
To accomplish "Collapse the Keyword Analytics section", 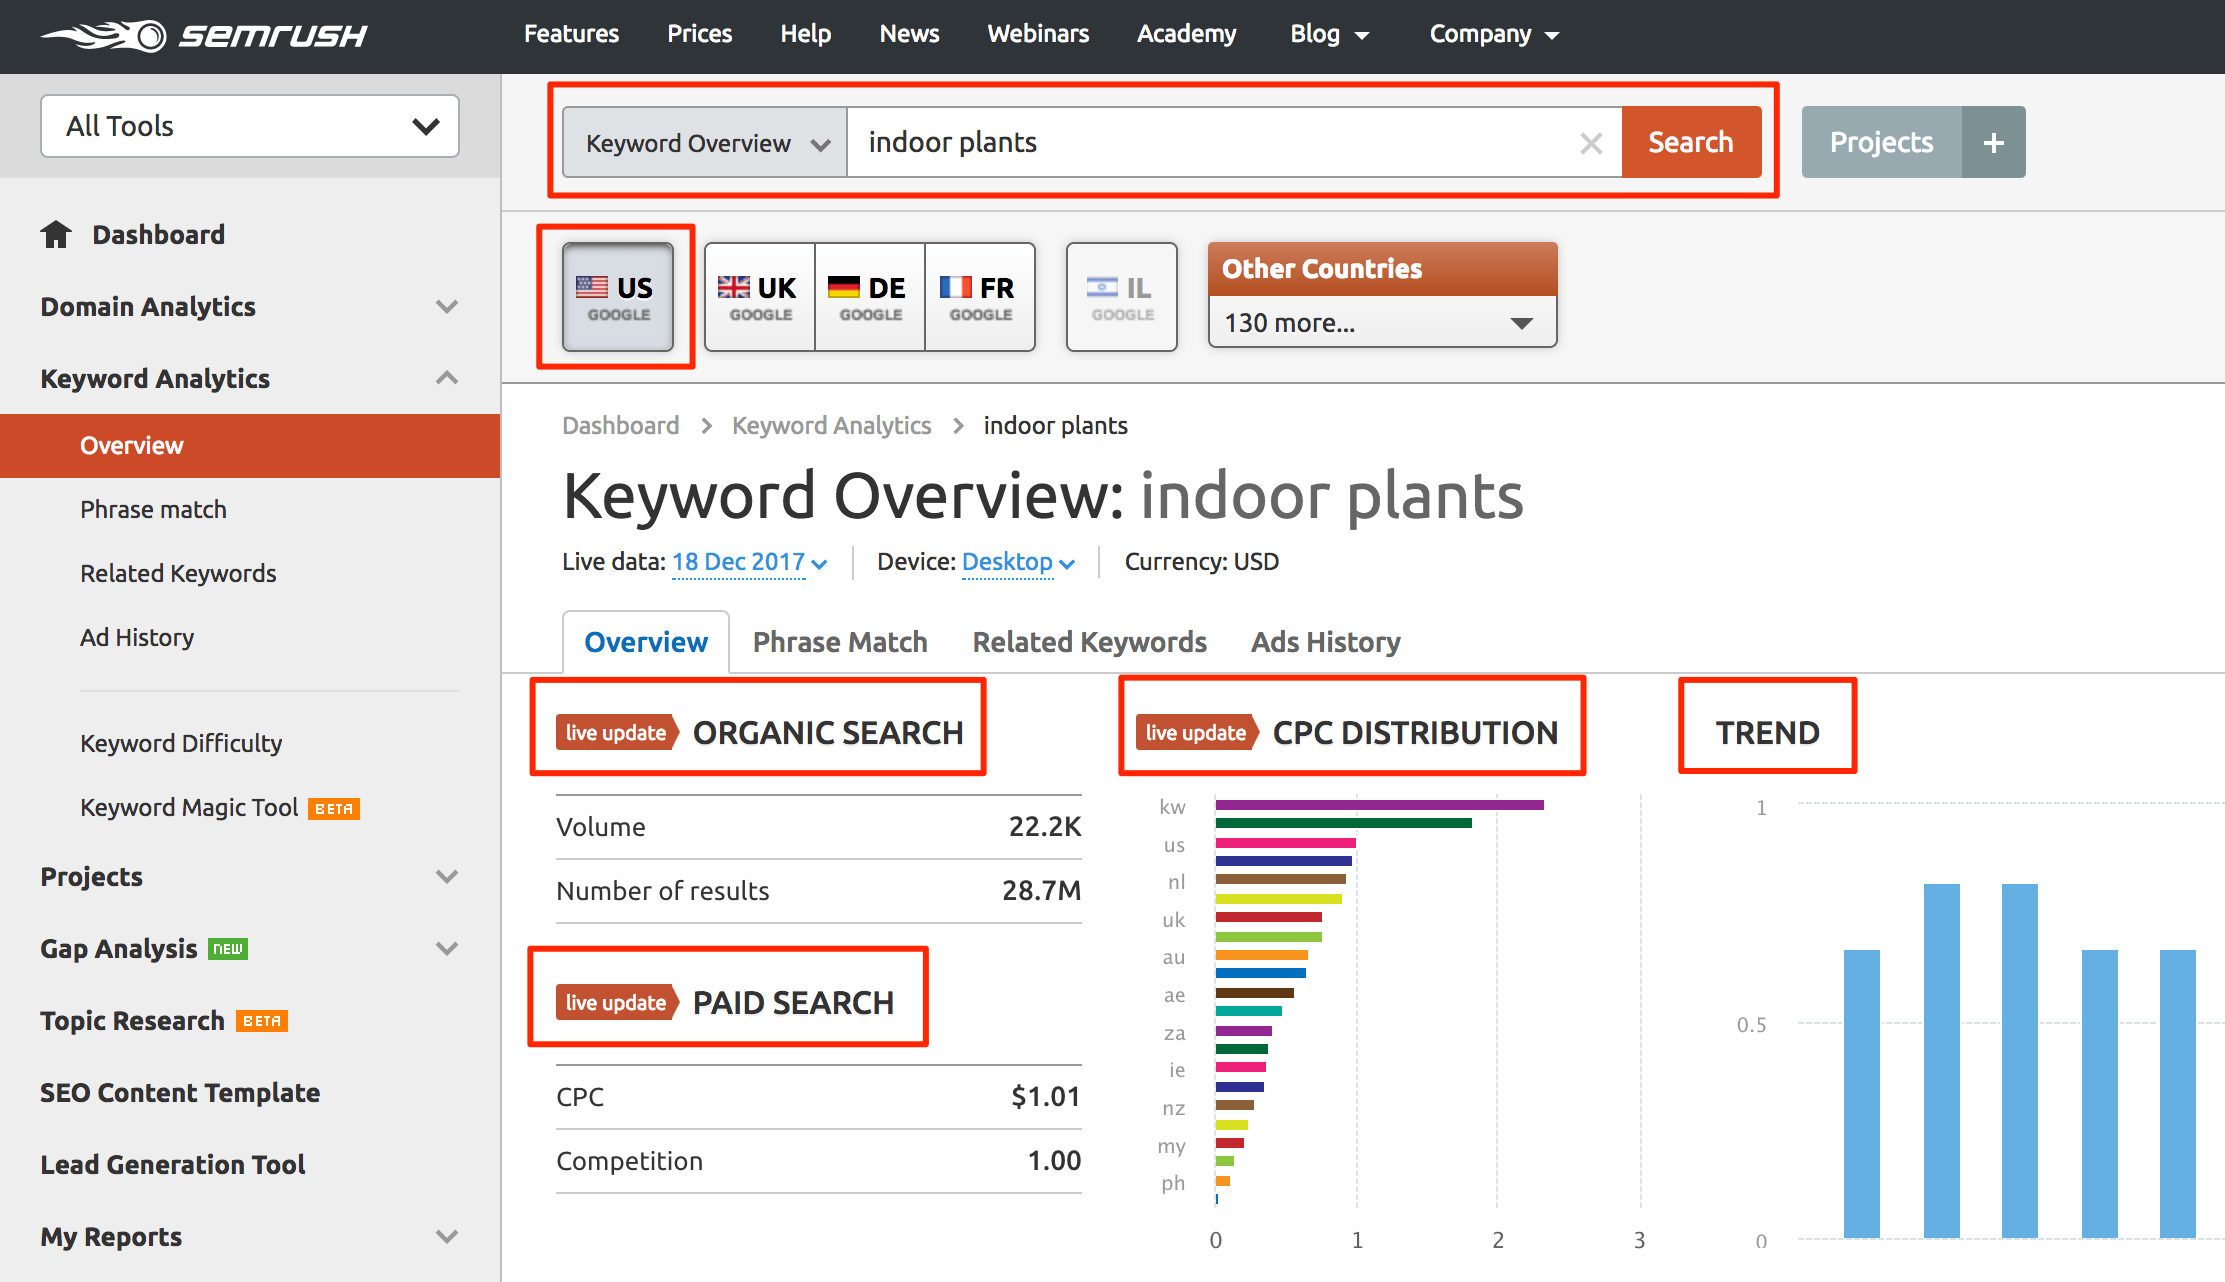I will tap(447, 378).
